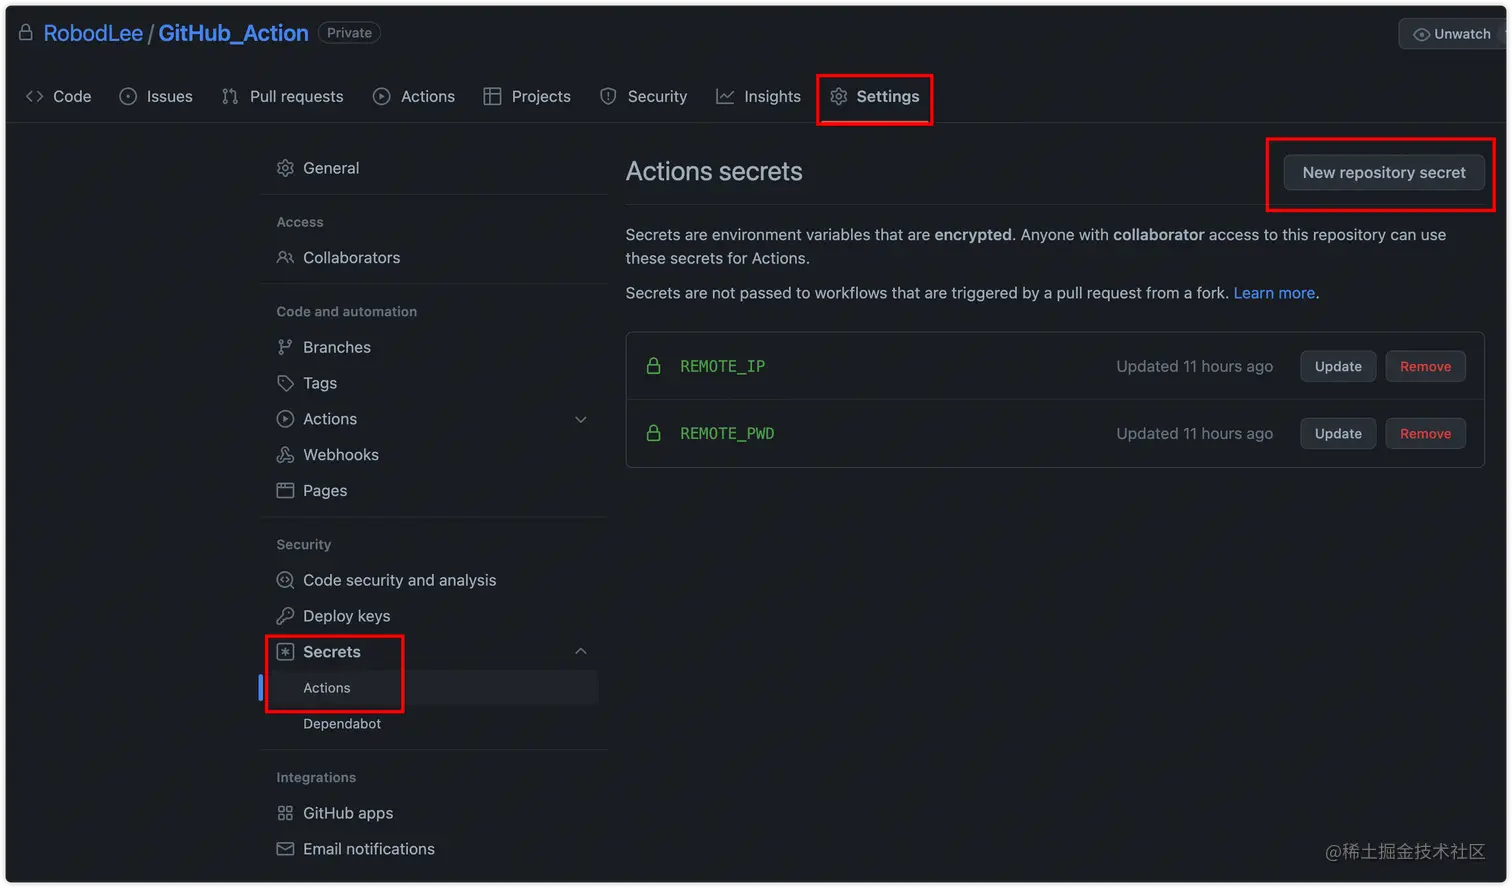Click the Deploy keys key icon
Viewport: 1512px width, 888px height.
285,616
